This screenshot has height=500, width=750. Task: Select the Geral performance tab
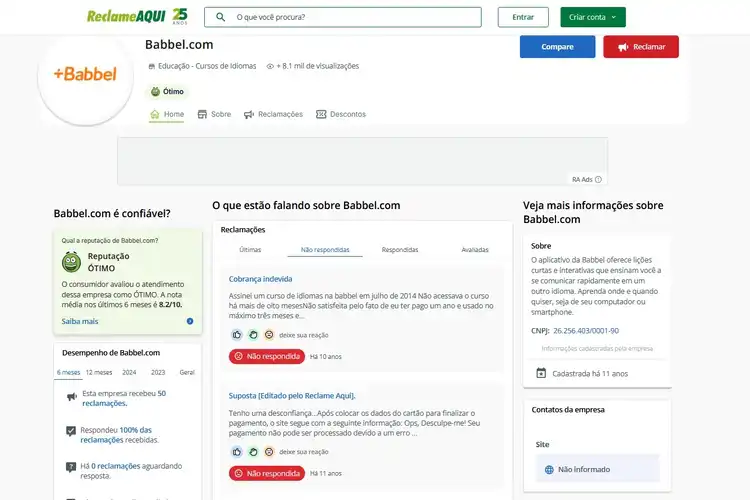(187, 372)
